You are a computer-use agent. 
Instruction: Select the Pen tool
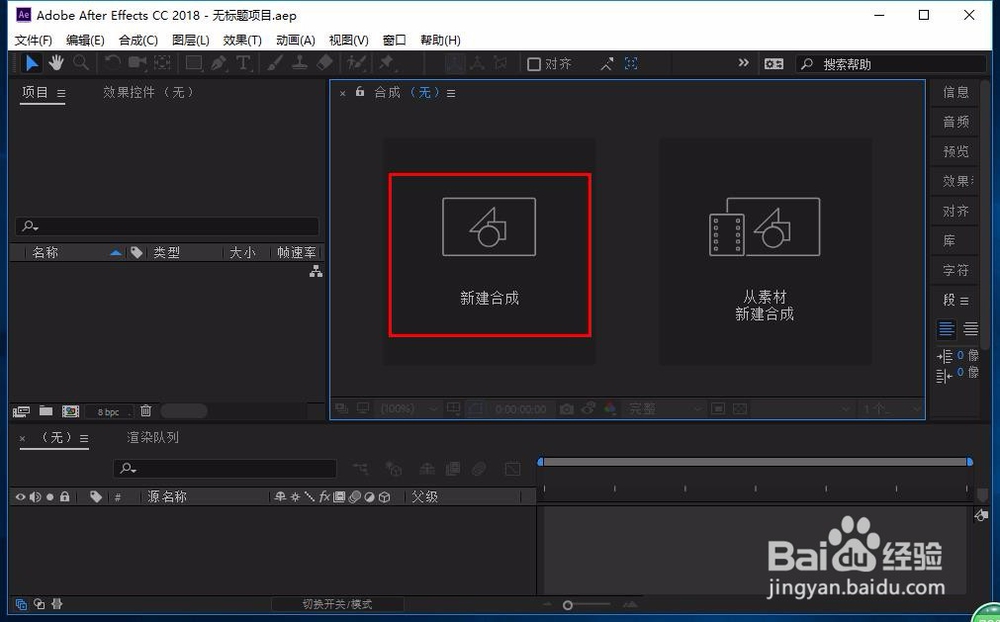point(219,63)
